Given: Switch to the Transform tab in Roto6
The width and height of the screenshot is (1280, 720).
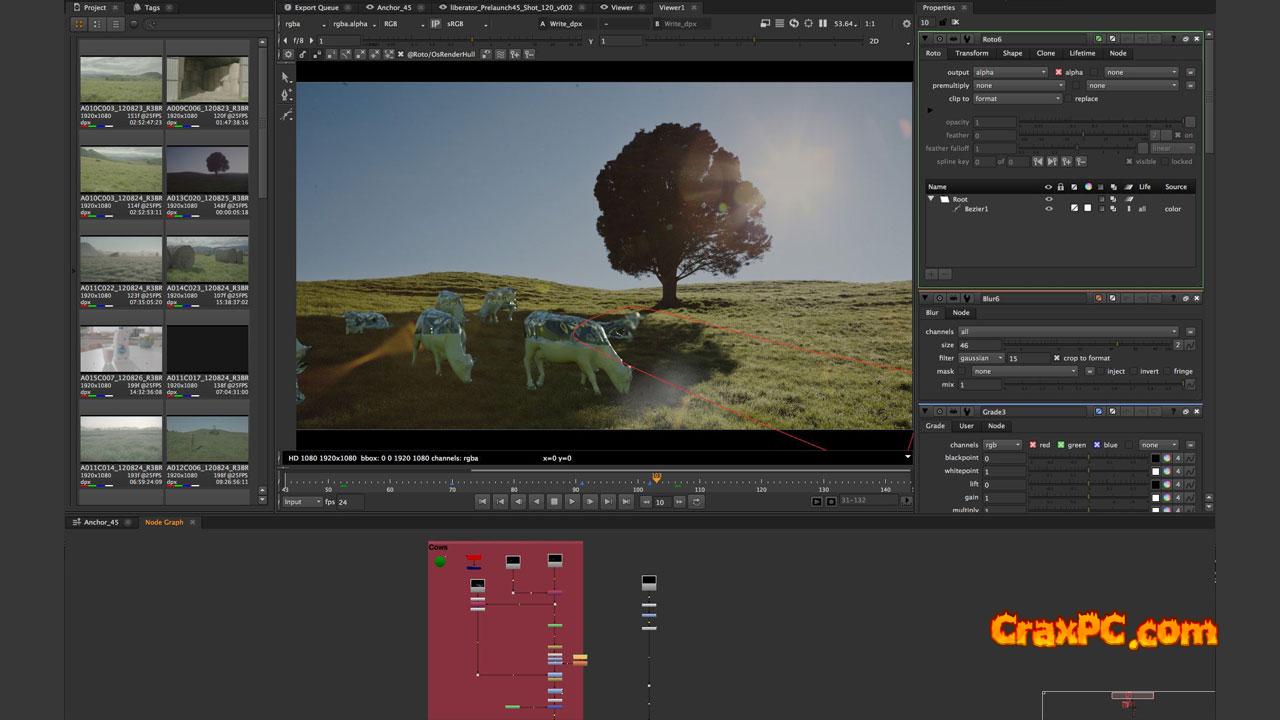Looking at the screenshot, I should [971, 53].
